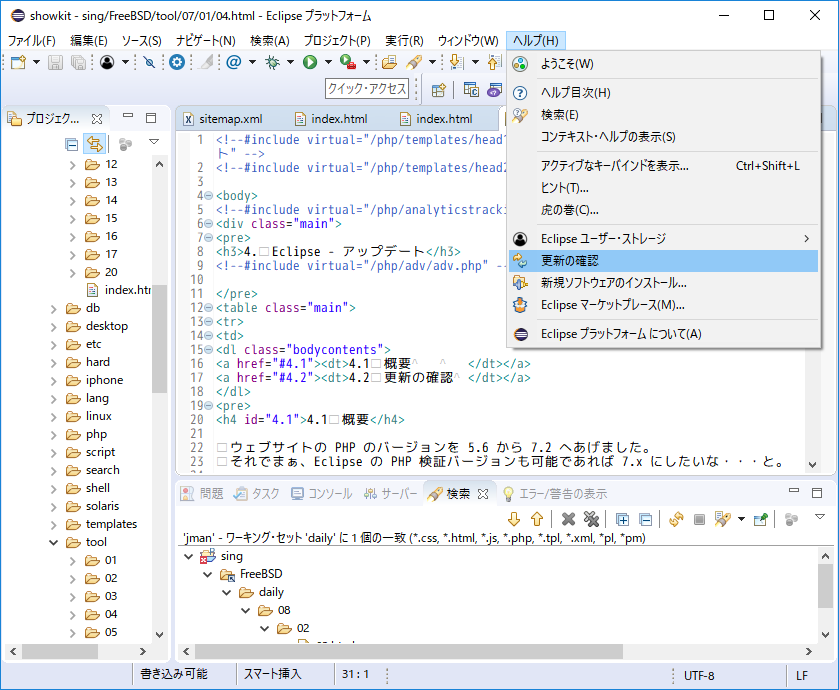
Task: Open the Run button dropdown arrow
Action: (x=328, y=63)
